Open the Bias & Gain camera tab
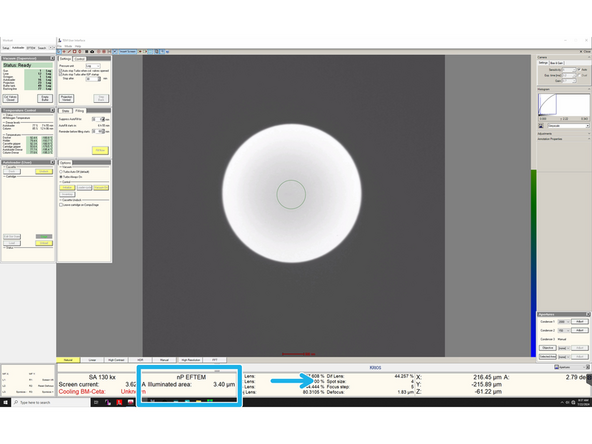This screenshot has height=444, width=592. [x=557, y=63]
